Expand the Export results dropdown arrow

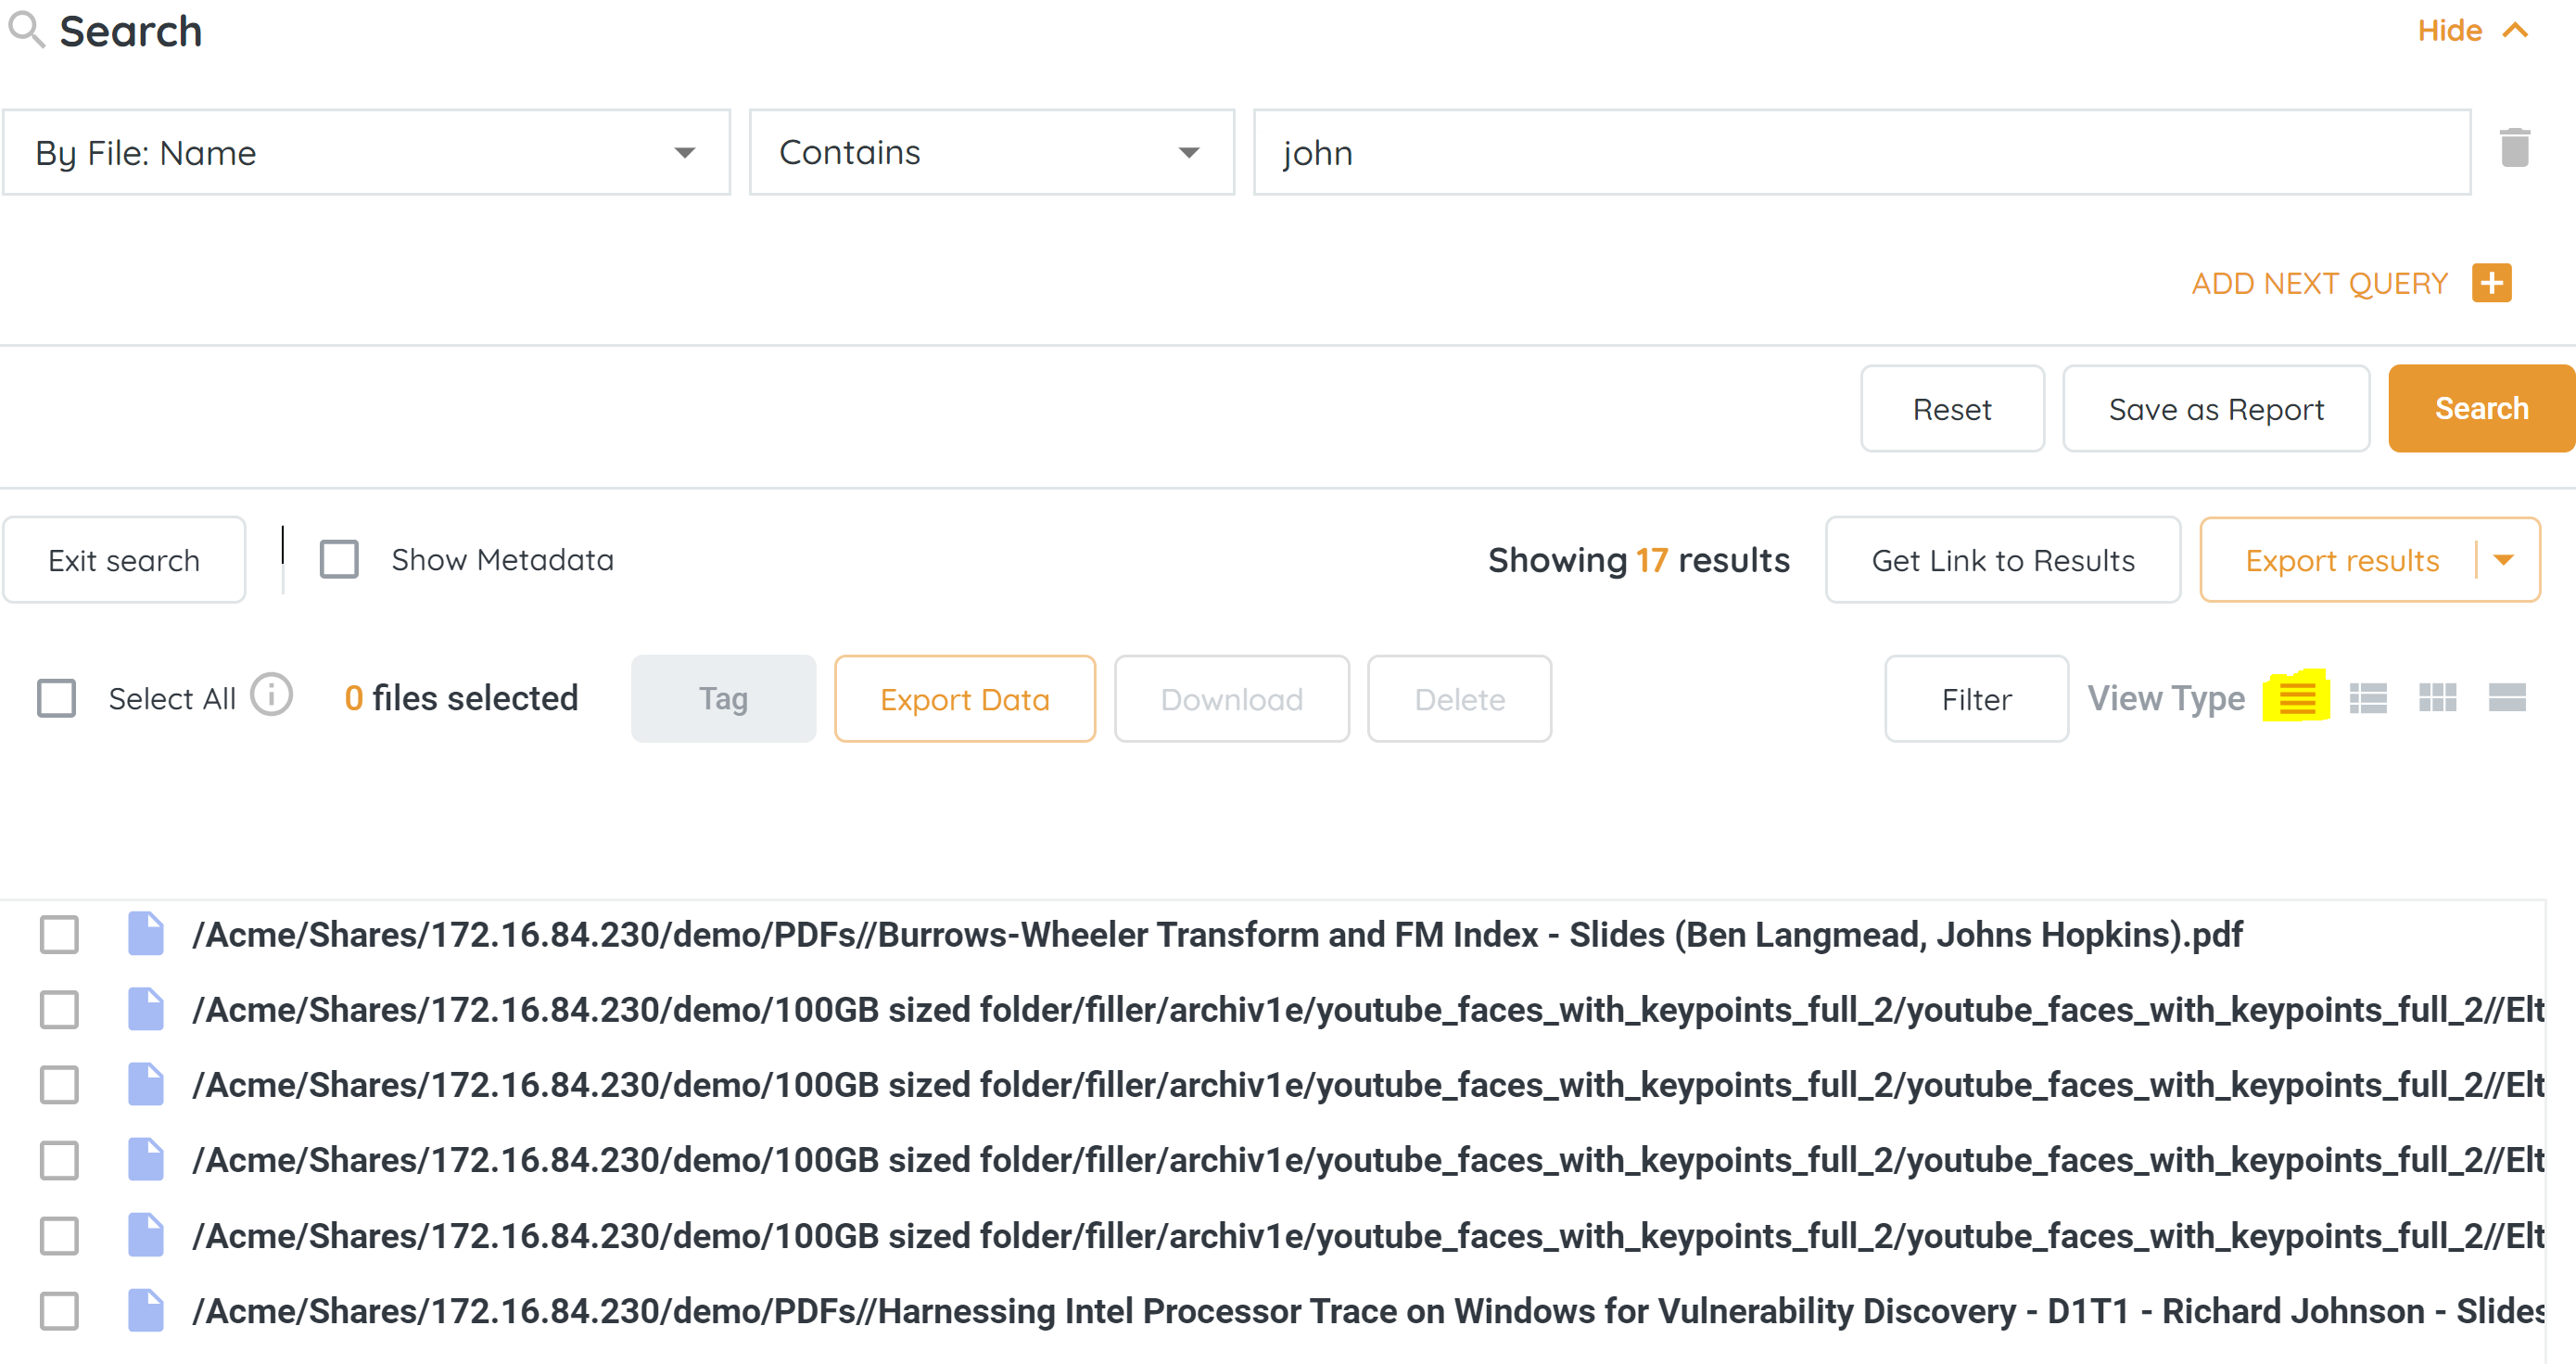click(2504, 560)
